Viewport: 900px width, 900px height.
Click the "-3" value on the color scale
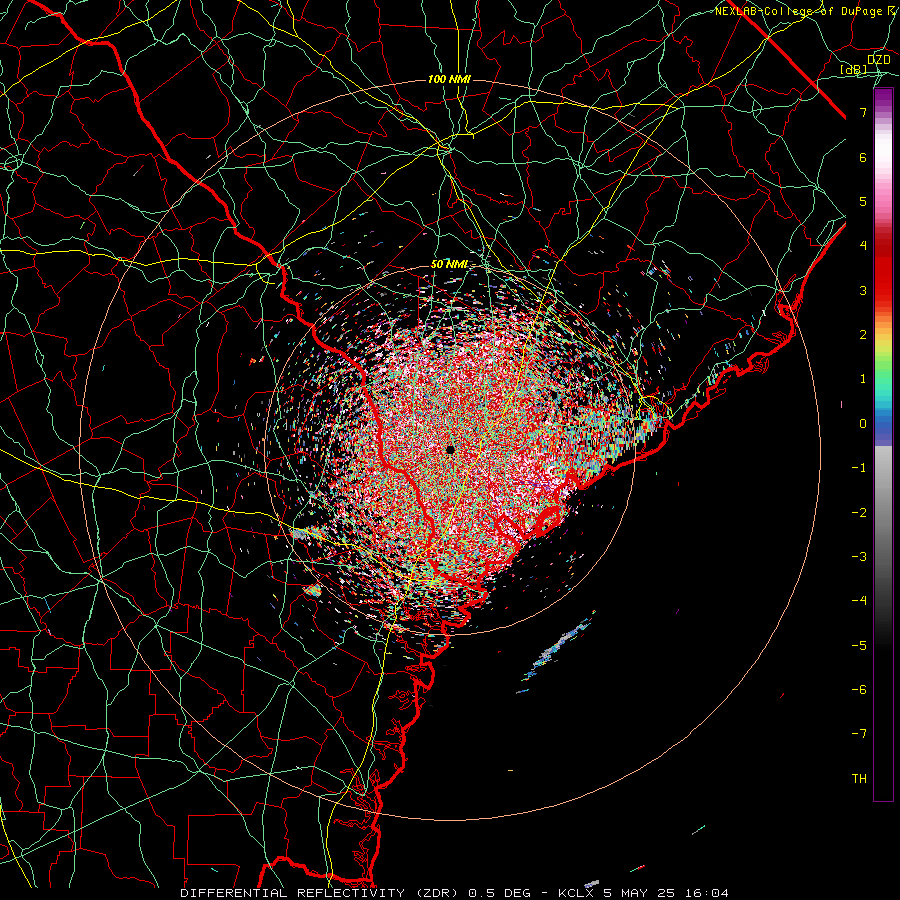[x=859, y=557]
